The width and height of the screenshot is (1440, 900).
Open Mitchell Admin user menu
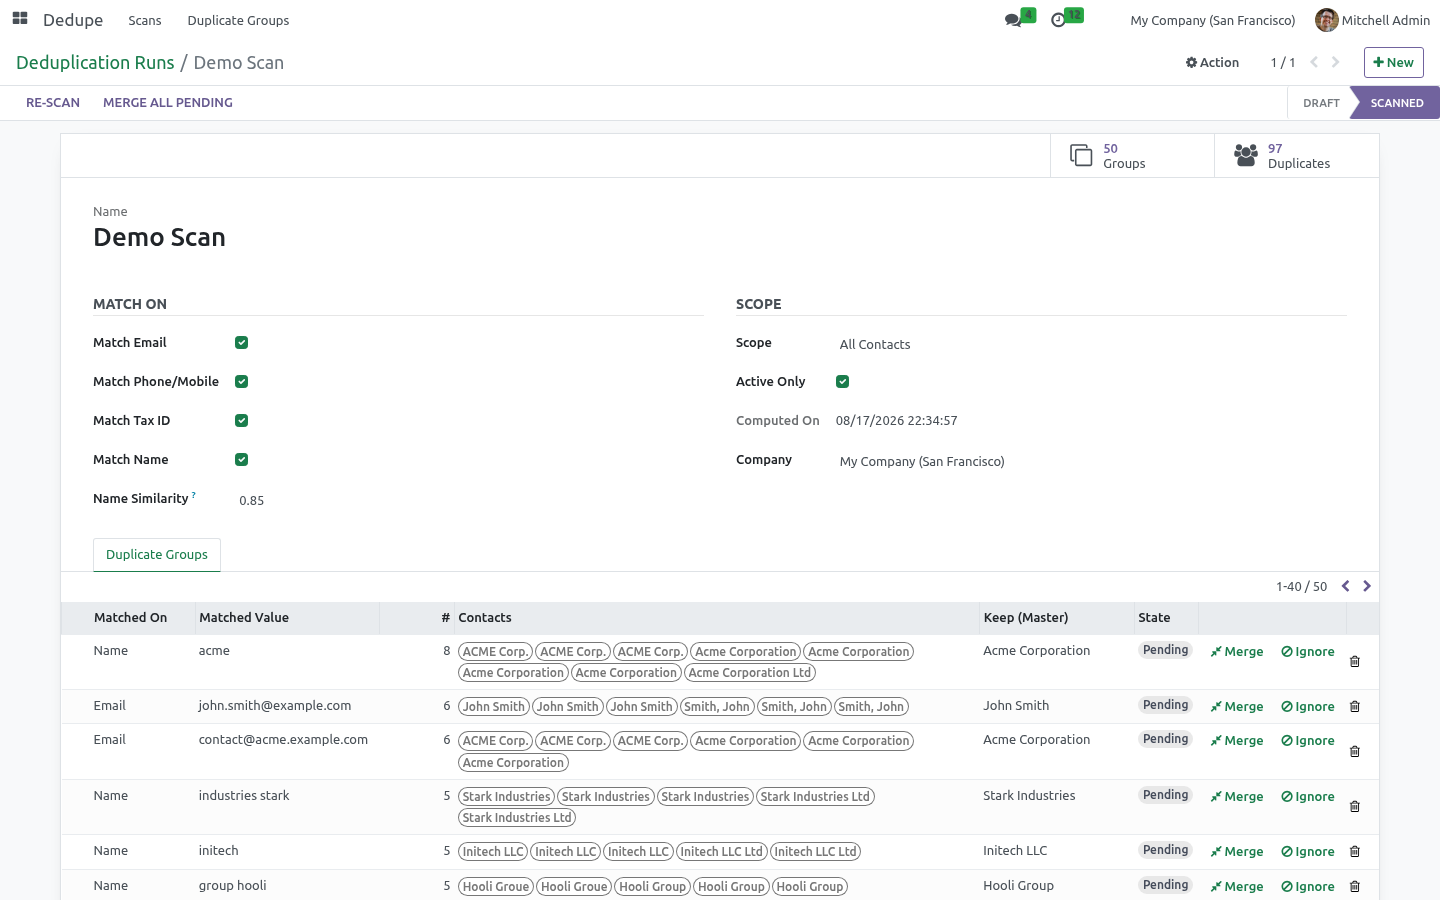click(x=1372, y=20)
